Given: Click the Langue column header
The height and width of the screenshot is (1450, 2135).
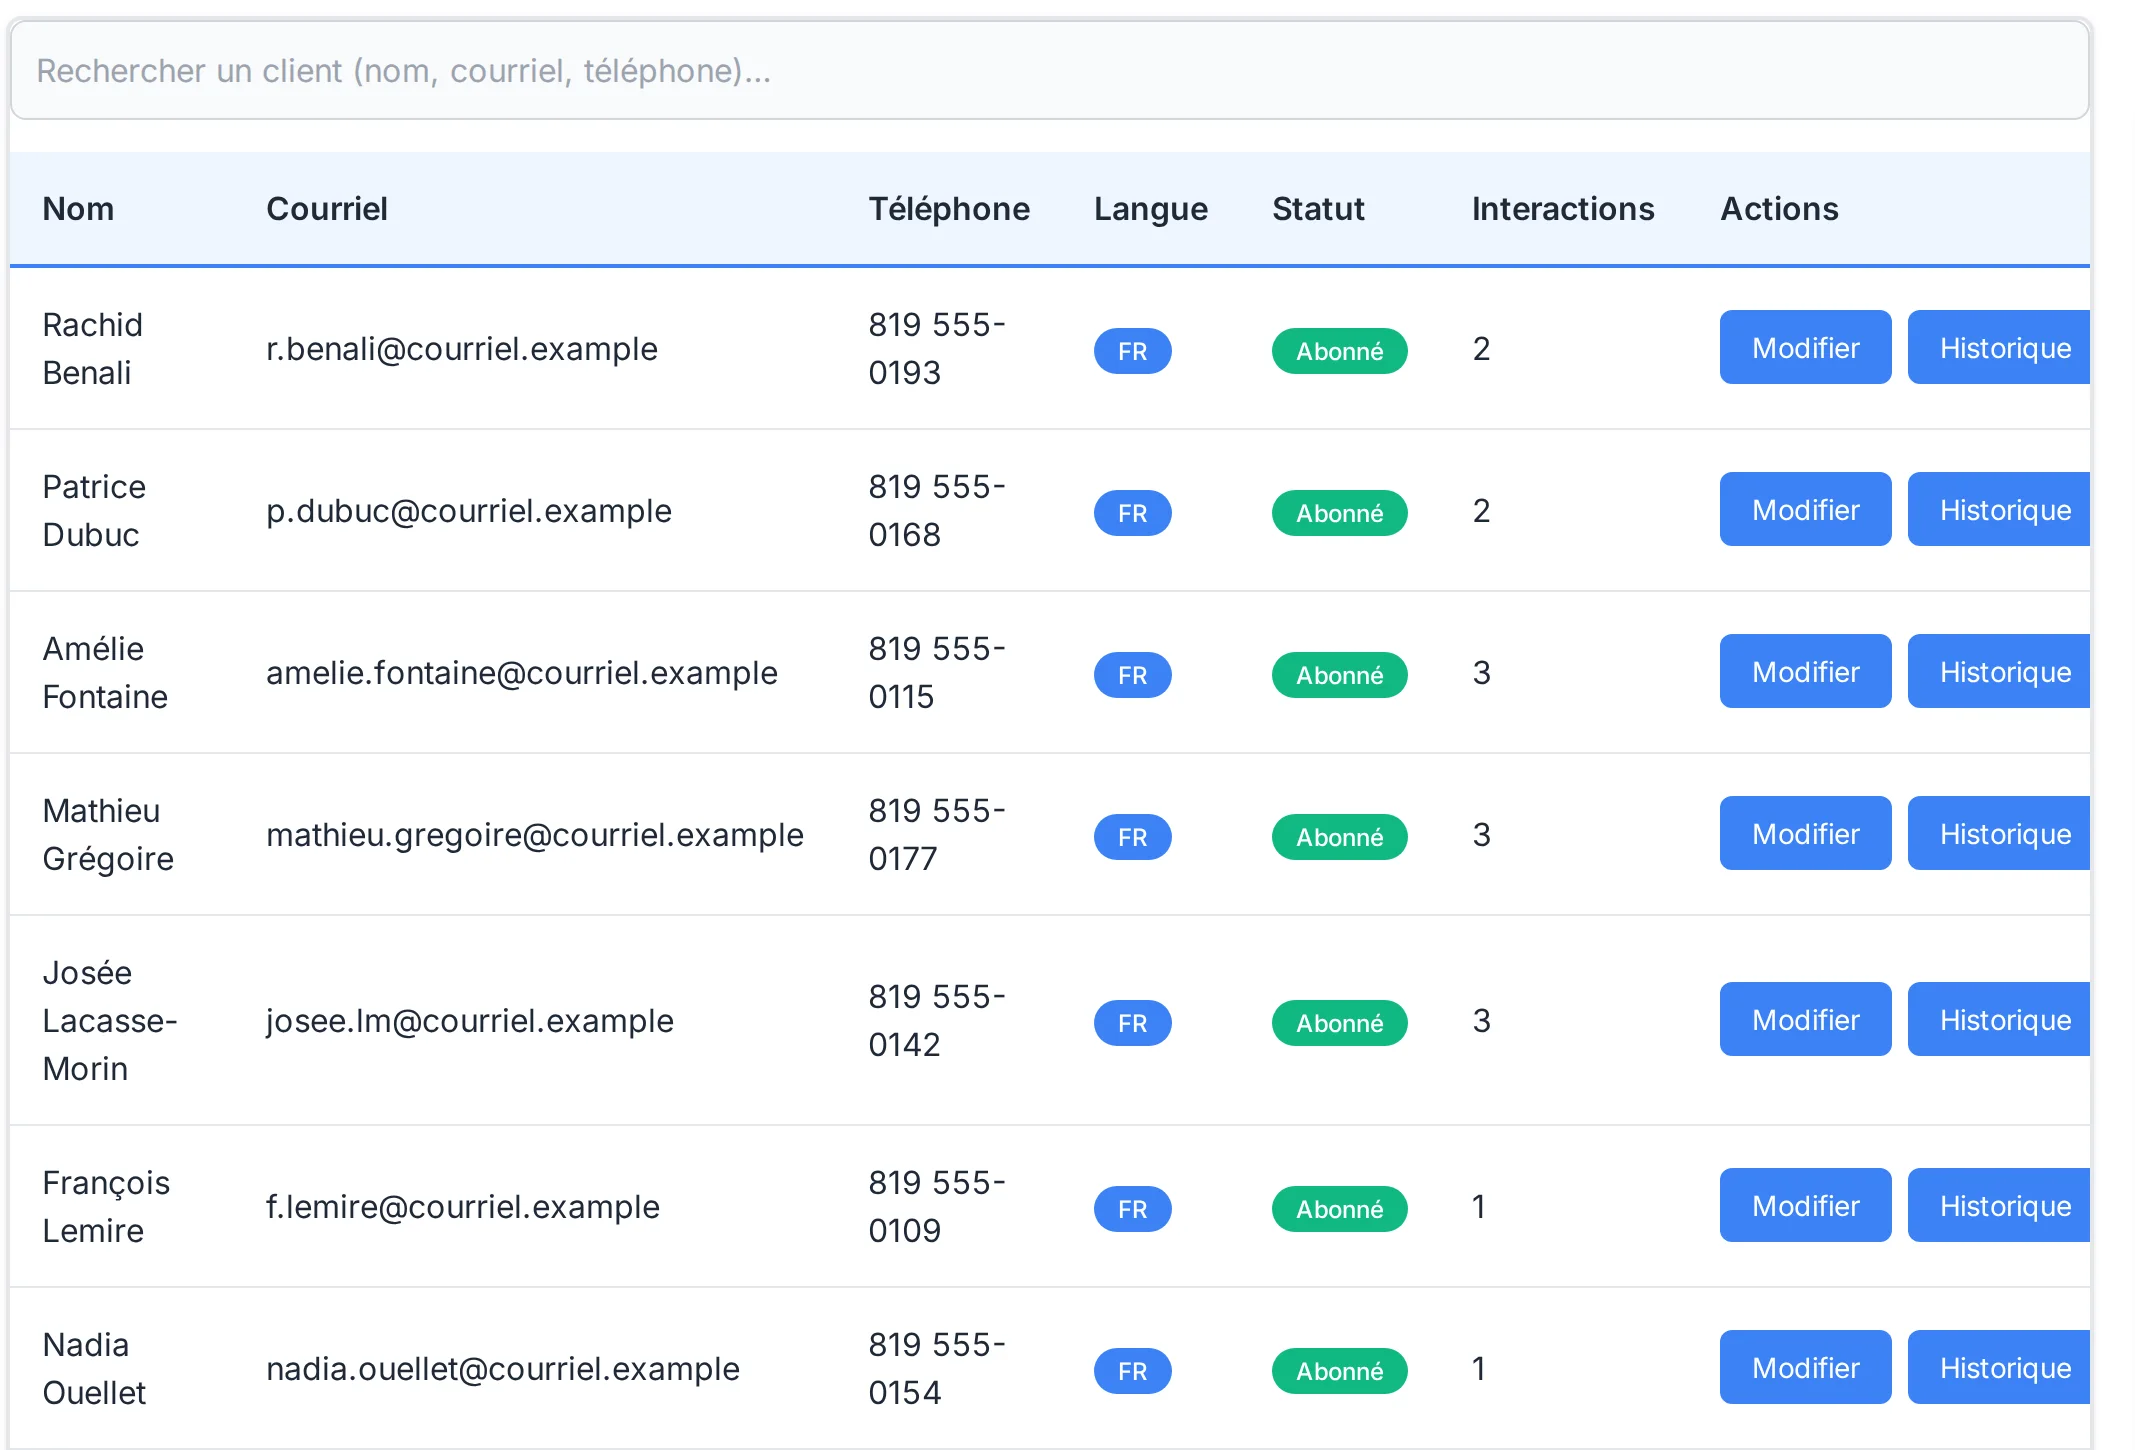Looking at the screenshot, I should tap(1151, 209).
